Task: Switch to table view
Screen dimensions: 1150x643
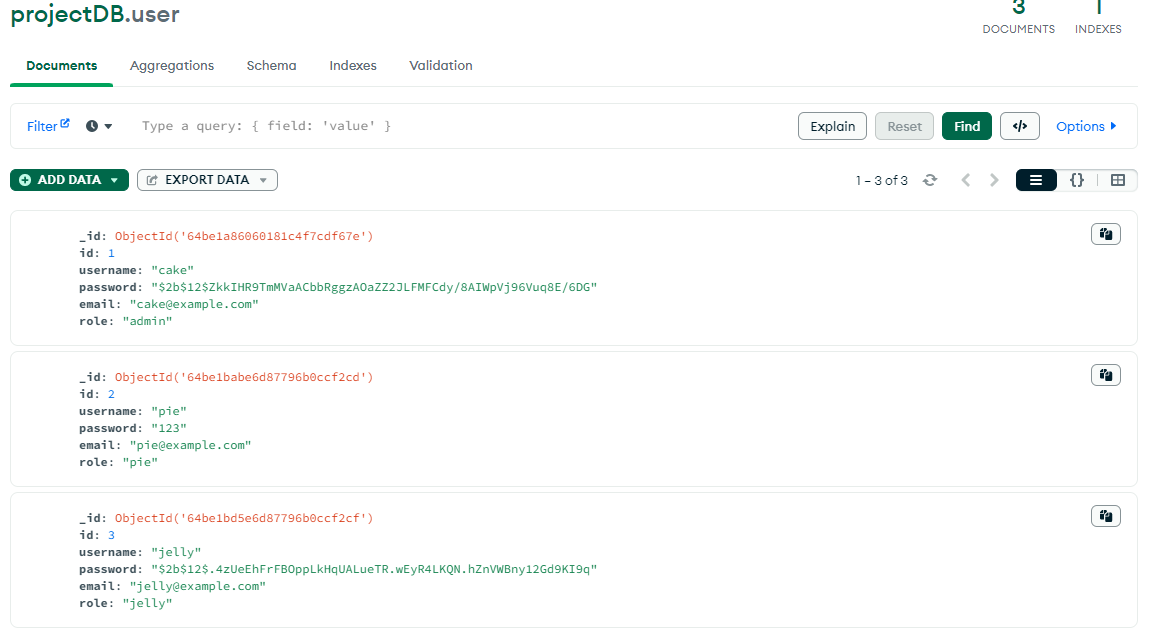Action: pyautogui.click(x=1118, y=180)
